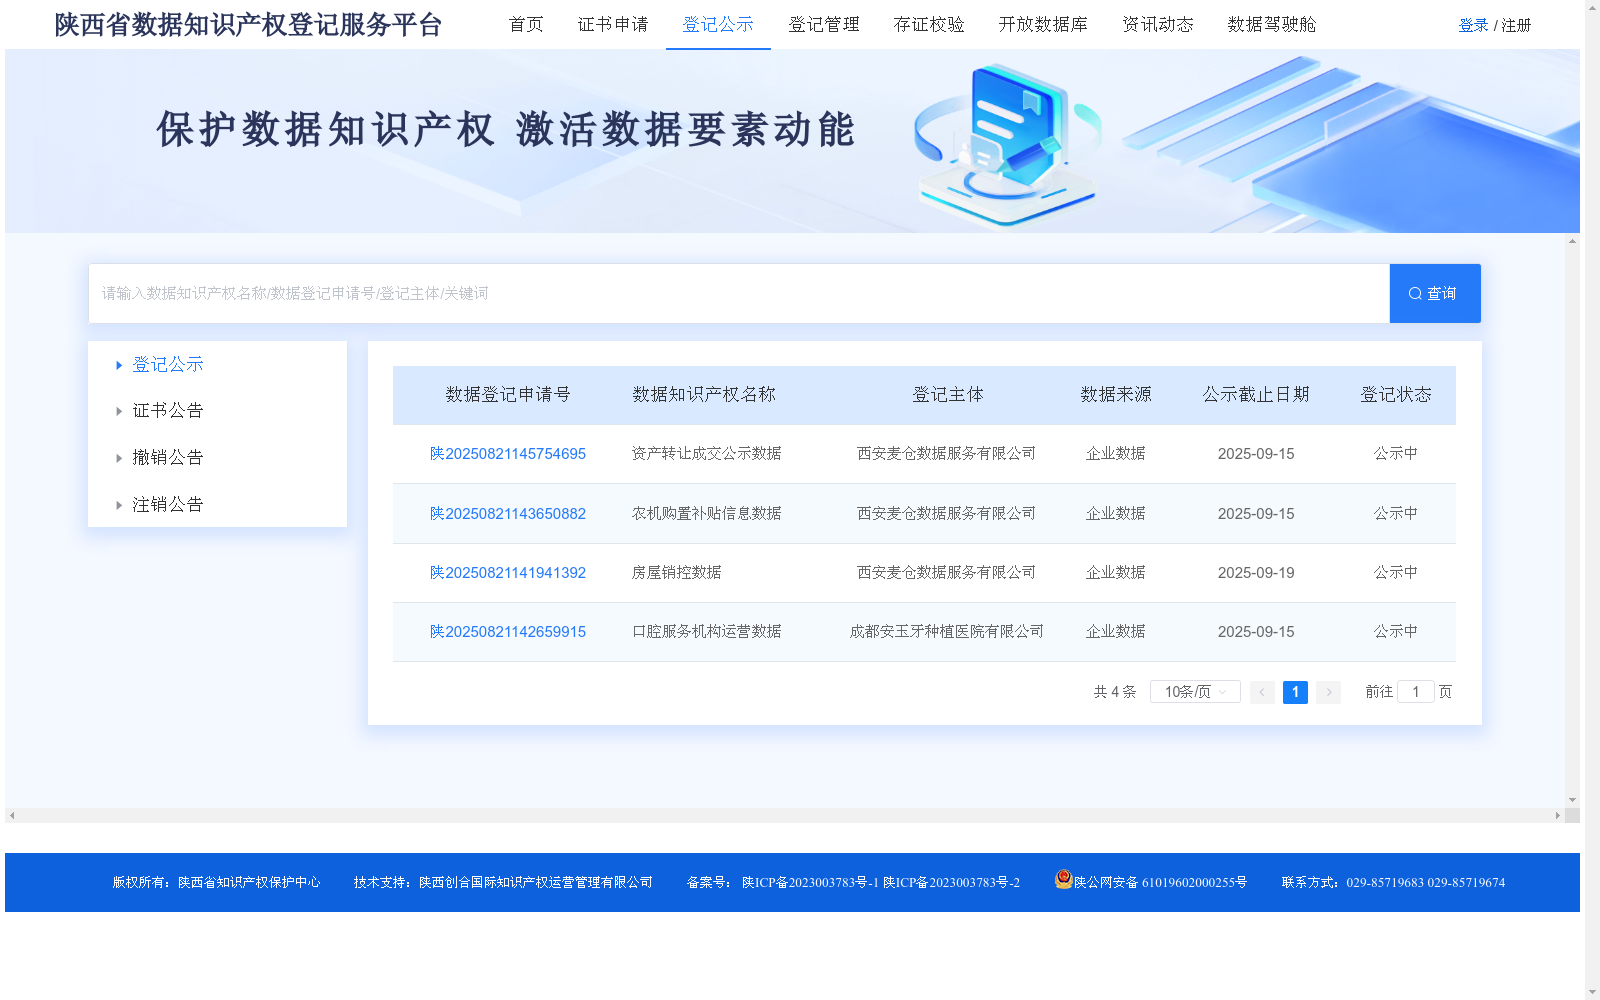Click the platform title 陕西省数据知识产权登记服务平台
The image size is (1600, 1000).
(x=248, y=25)
